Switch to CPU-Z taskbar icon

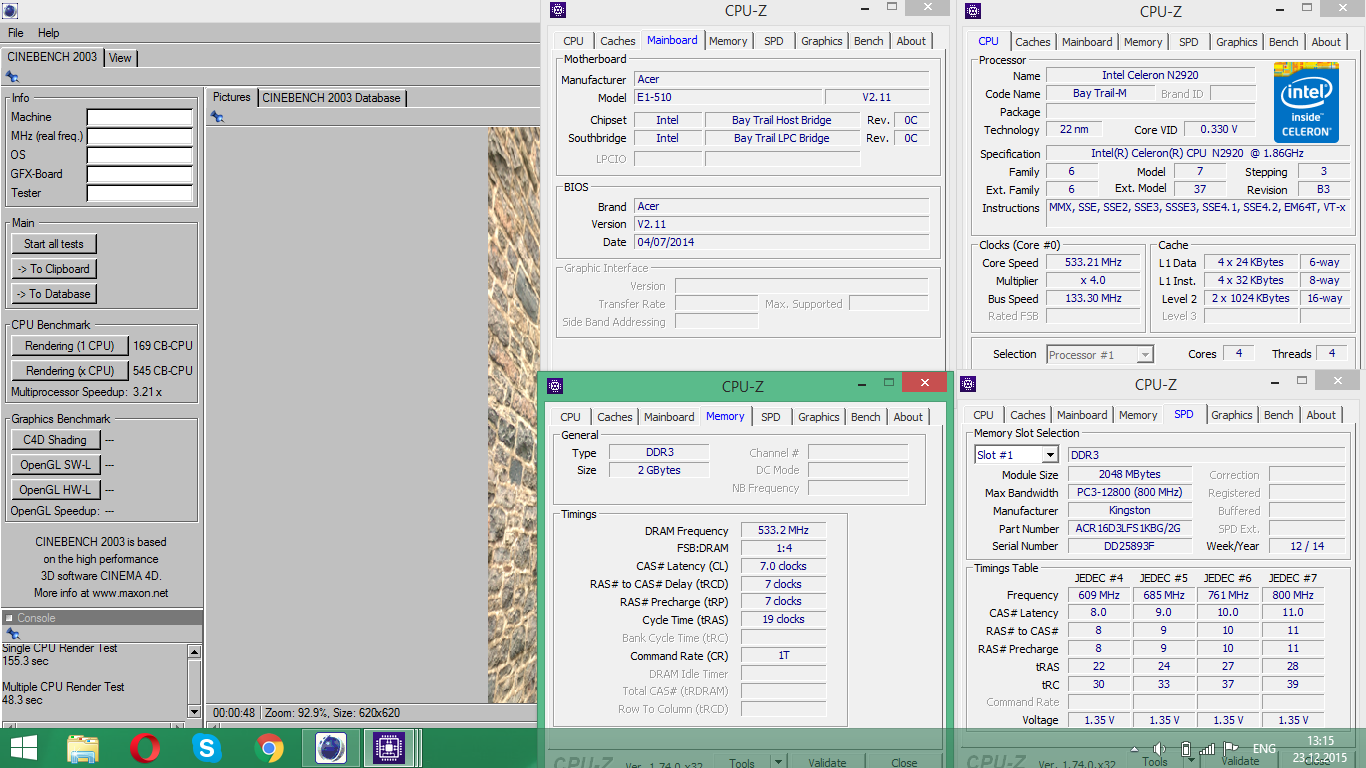(387, 748)
